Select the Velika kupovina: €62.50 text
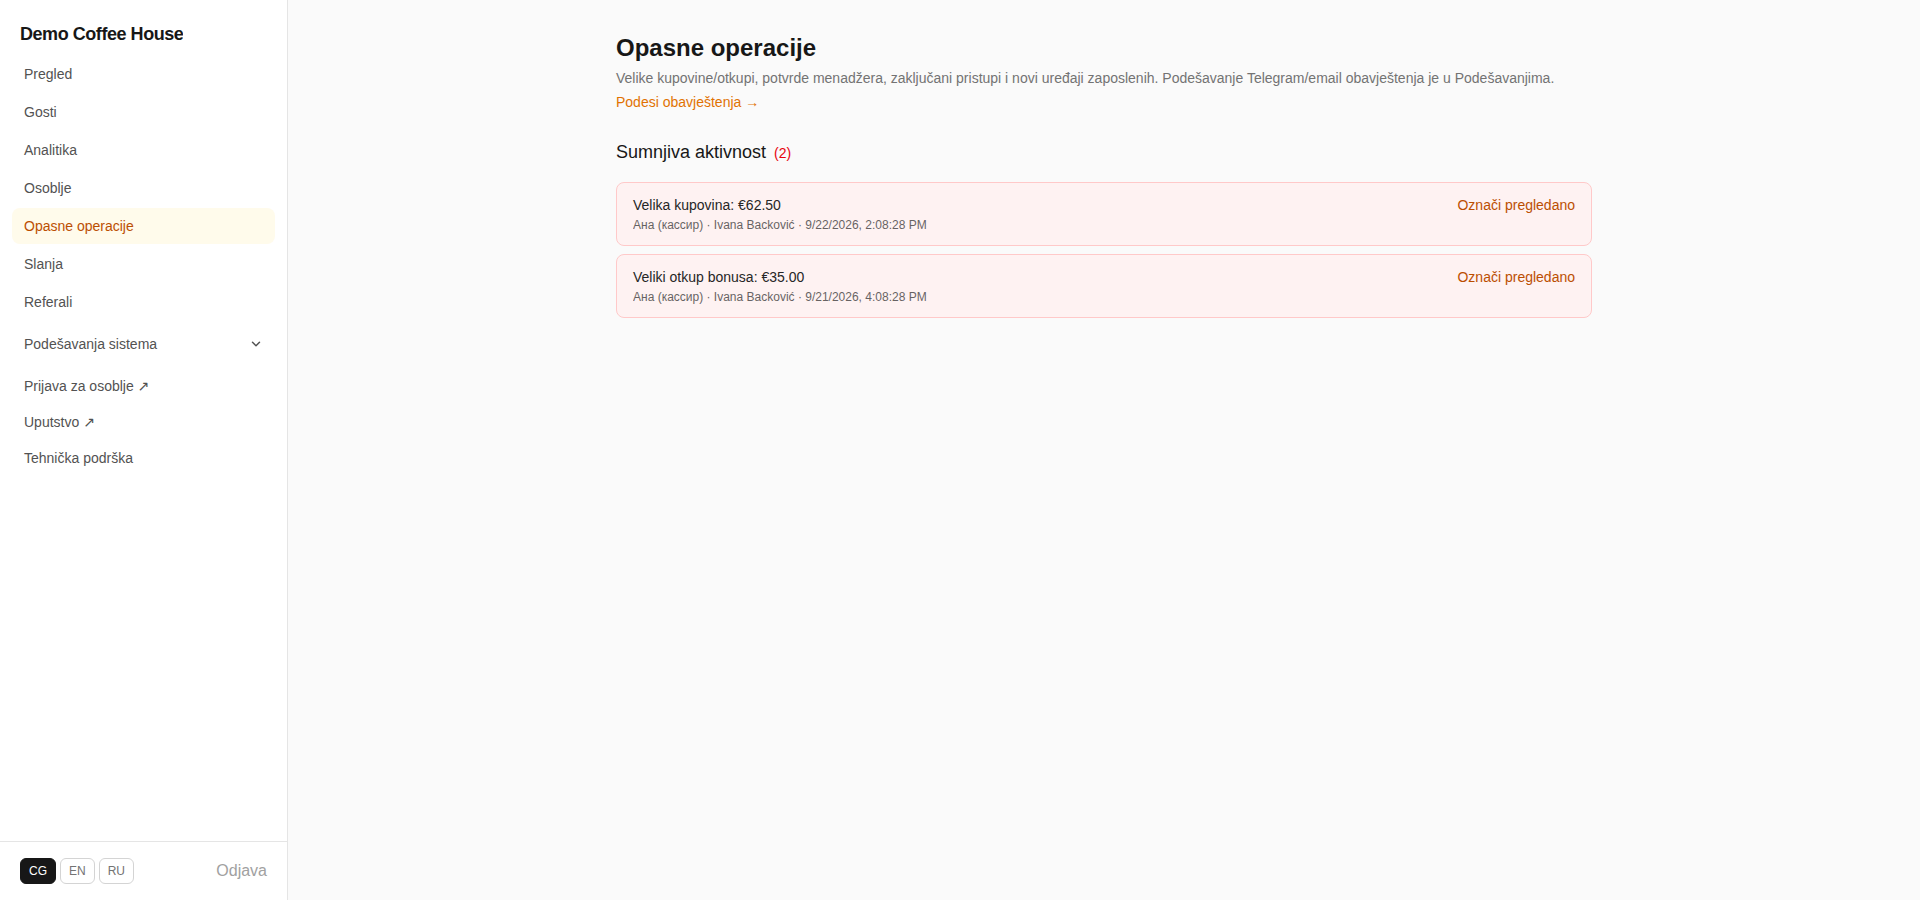Screen dimensions: 1920x900 point(707,205)
